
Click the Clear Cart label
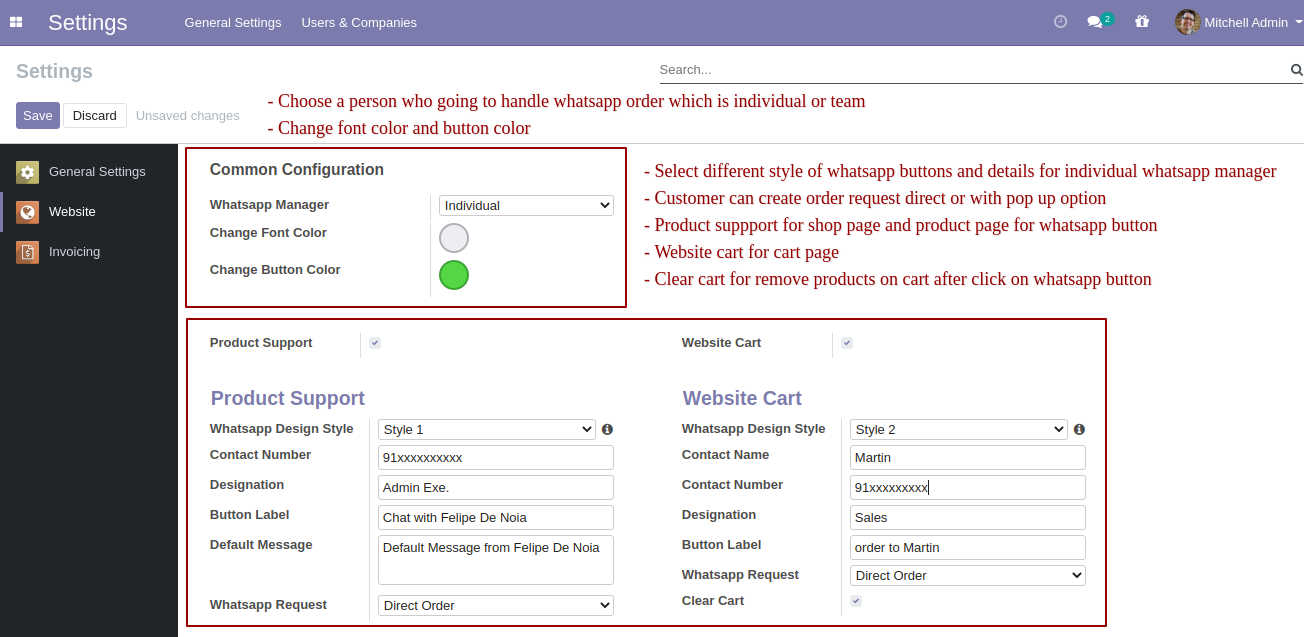tap(713, 601)
